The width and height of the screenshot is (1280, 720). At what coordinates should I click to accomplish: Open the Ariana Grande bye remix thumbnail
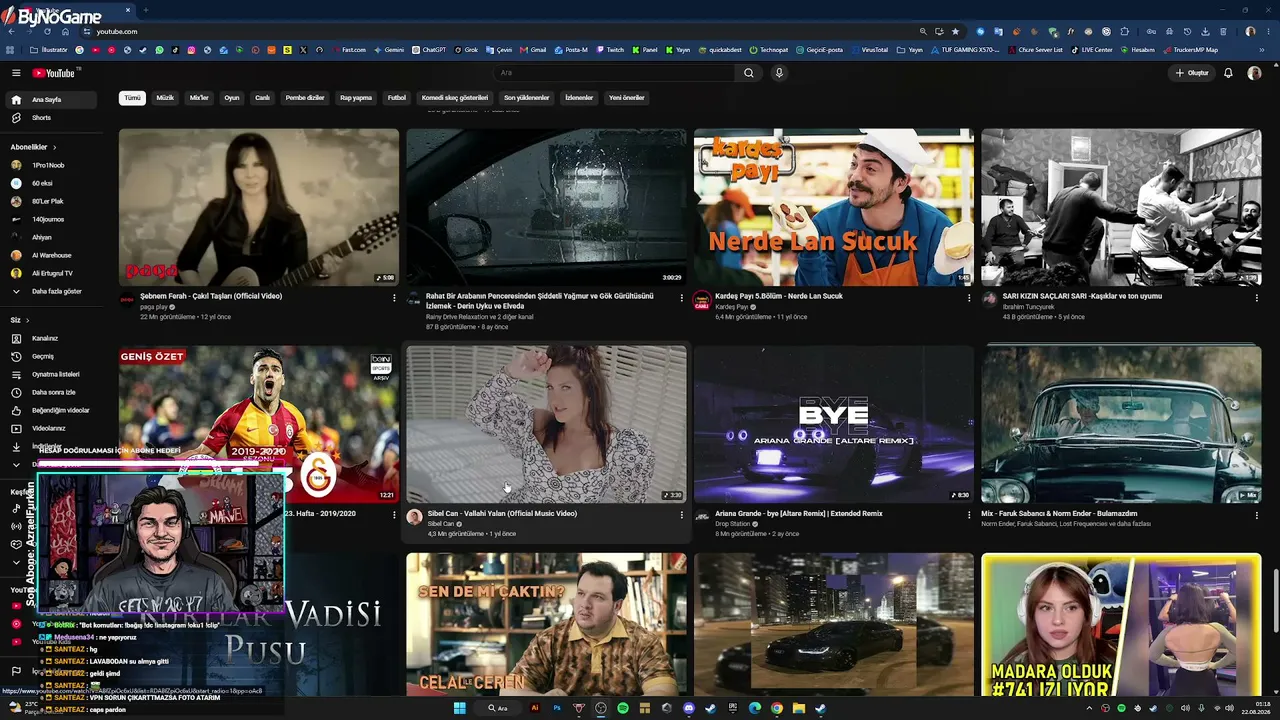coord(834,424)
